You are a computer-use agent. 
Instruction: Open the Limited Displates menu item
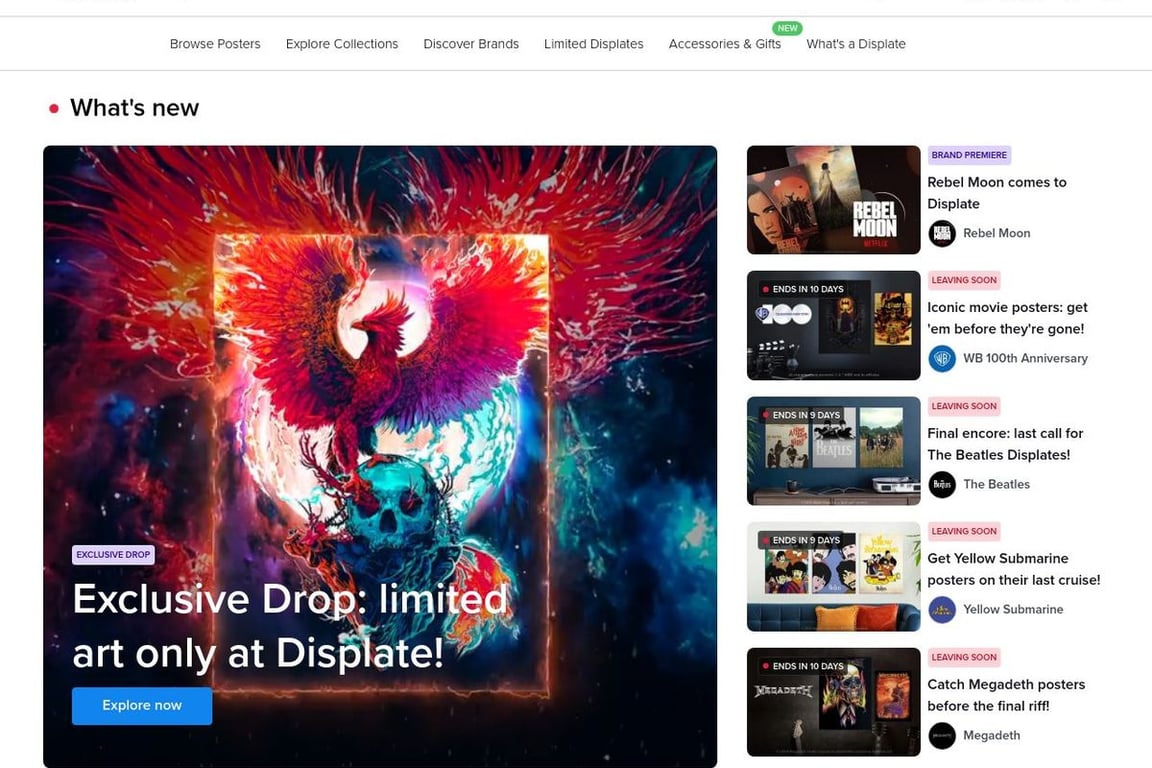(x=593, y=43)
